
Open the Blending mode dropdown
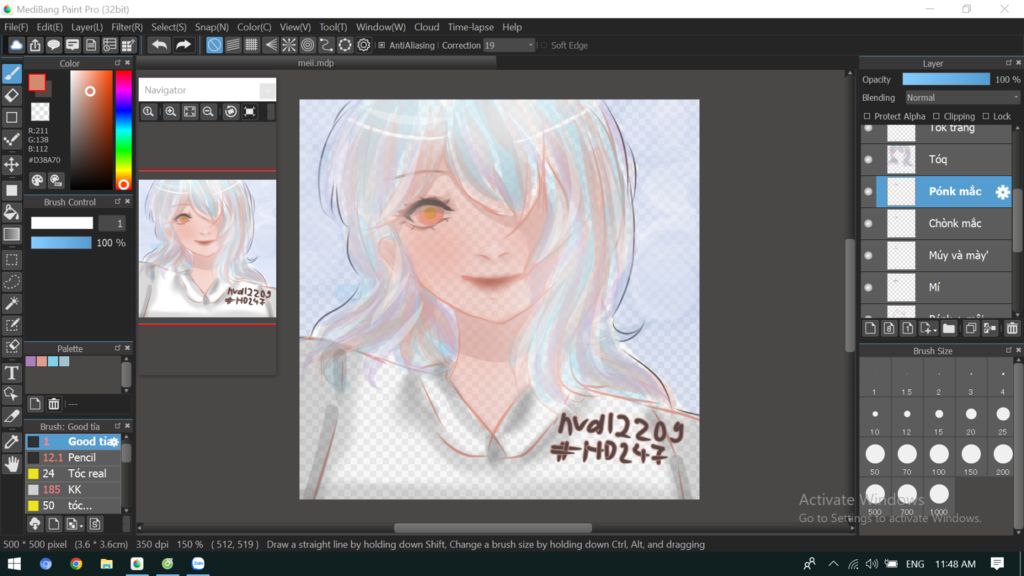pyautogui.click(x=962, y=97)
